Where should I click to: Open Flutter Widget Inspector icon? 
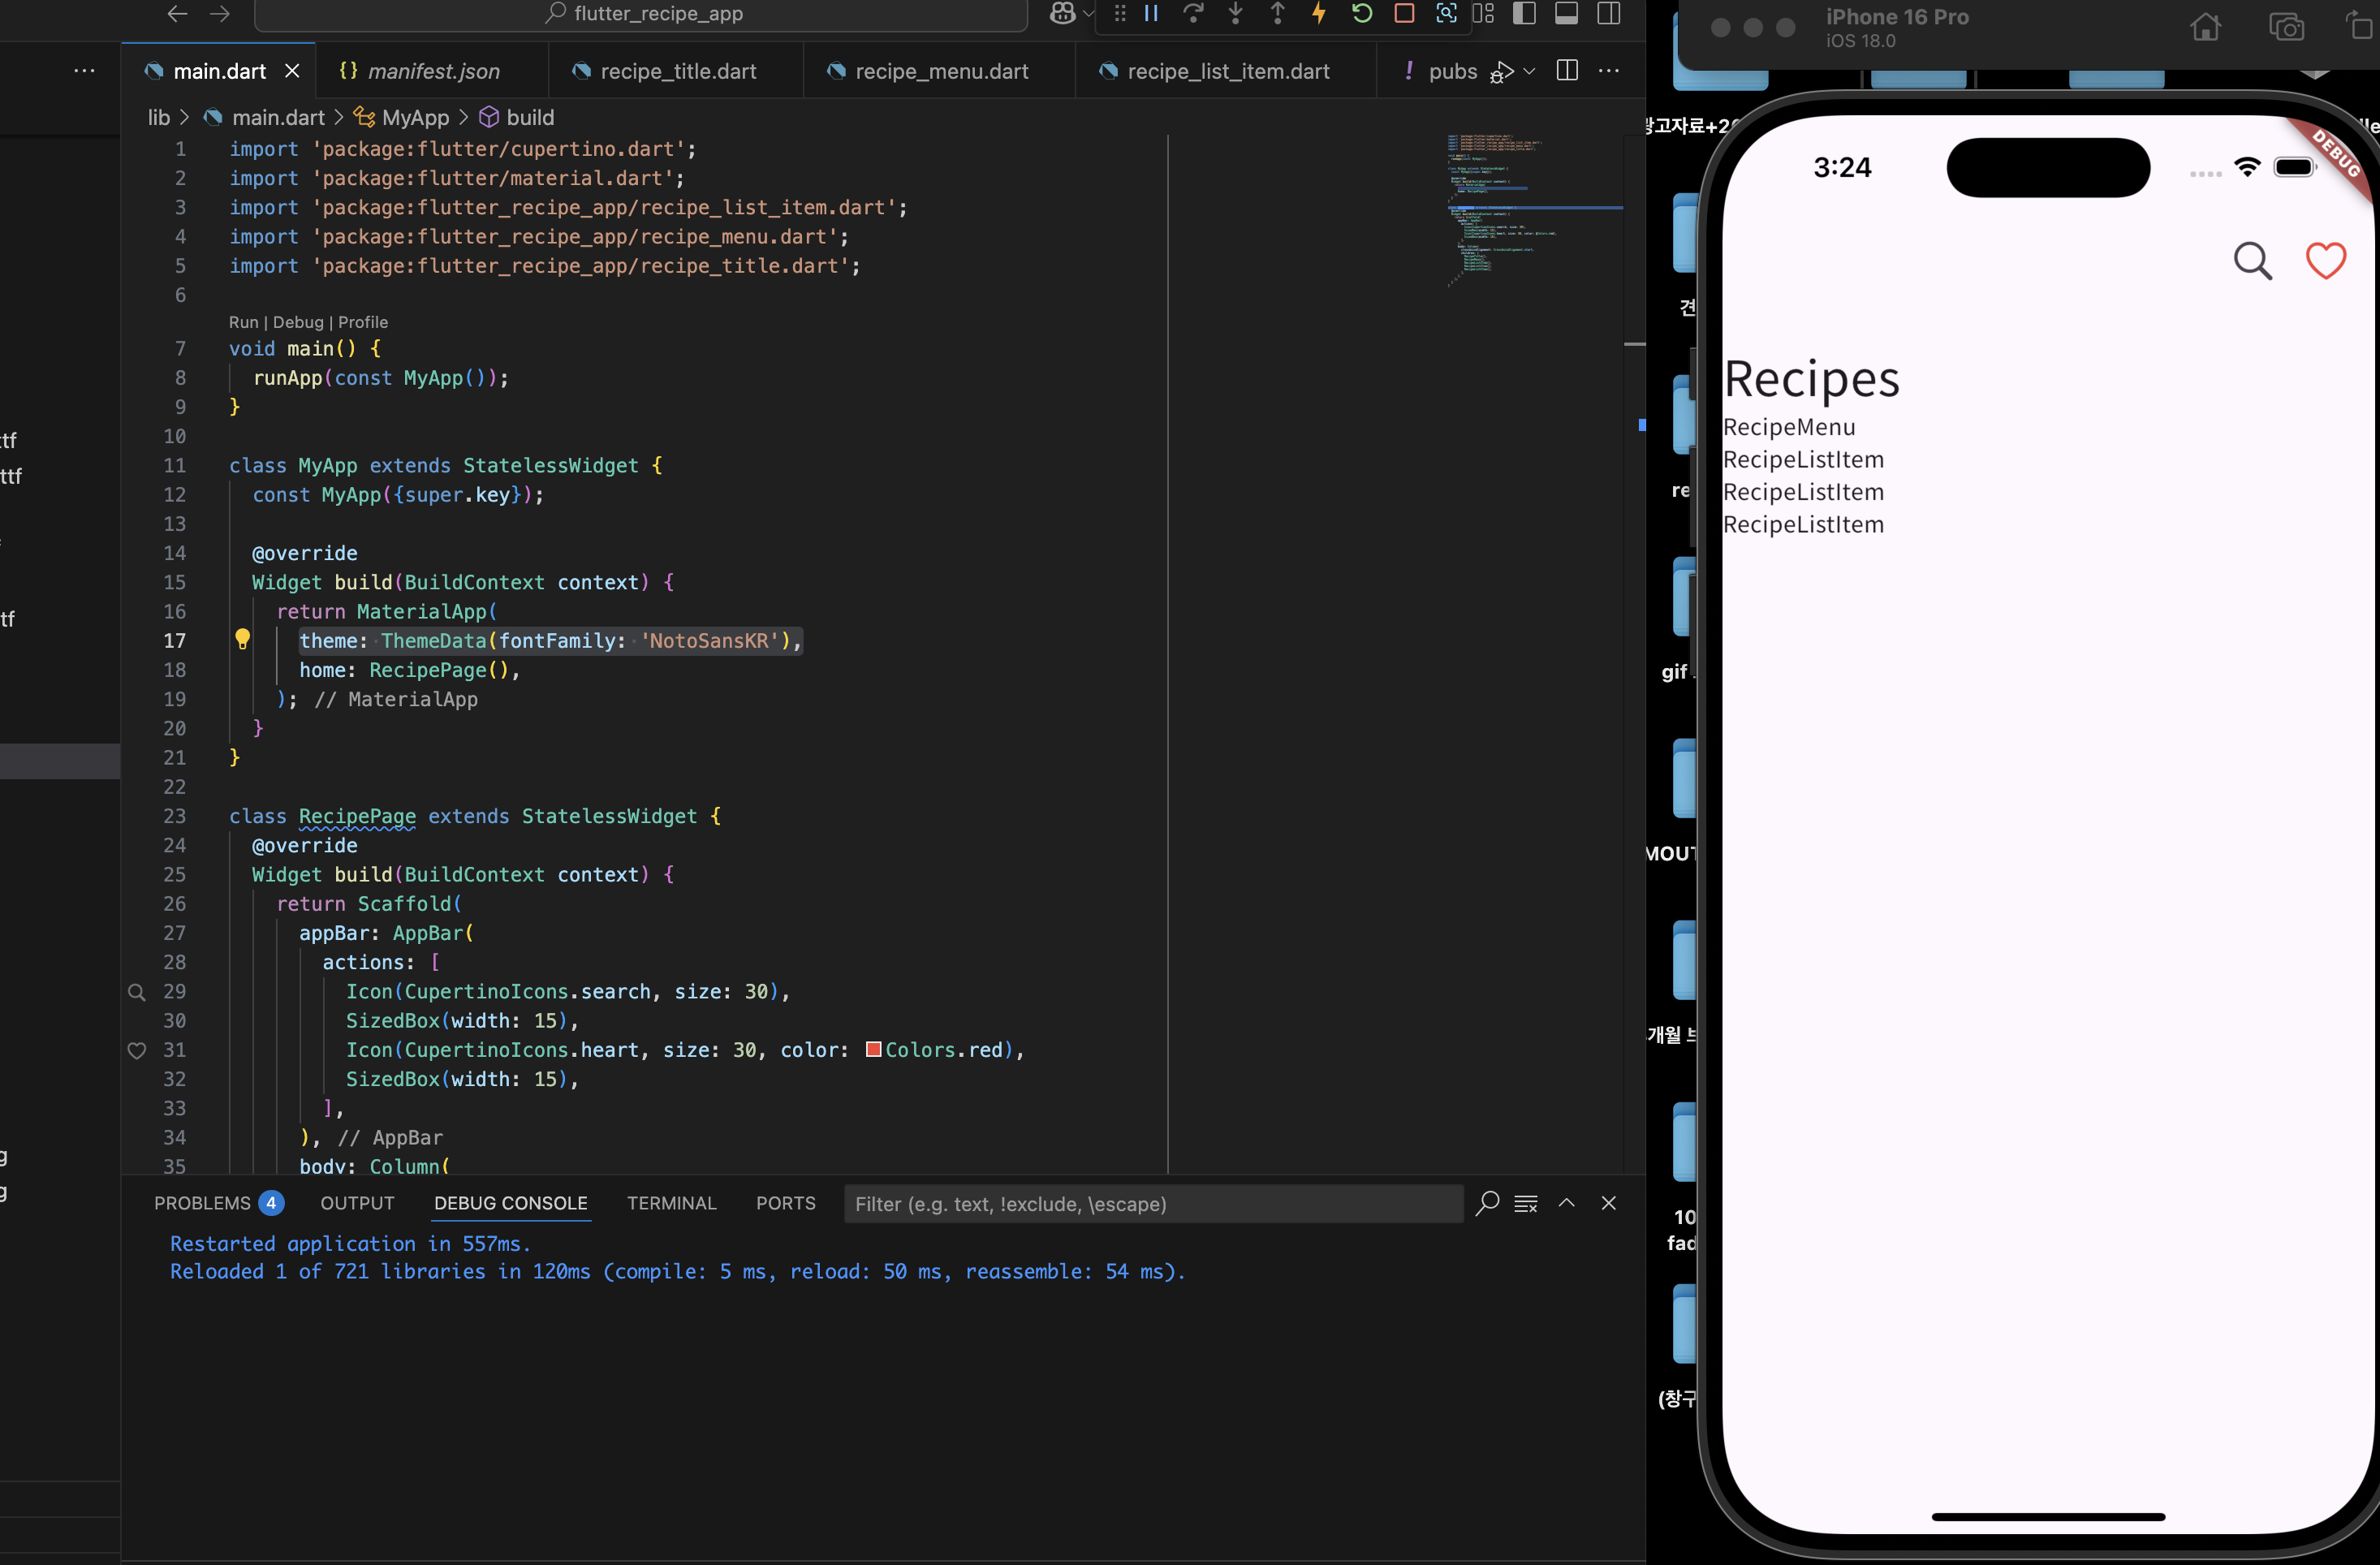tap(1446, 13)
